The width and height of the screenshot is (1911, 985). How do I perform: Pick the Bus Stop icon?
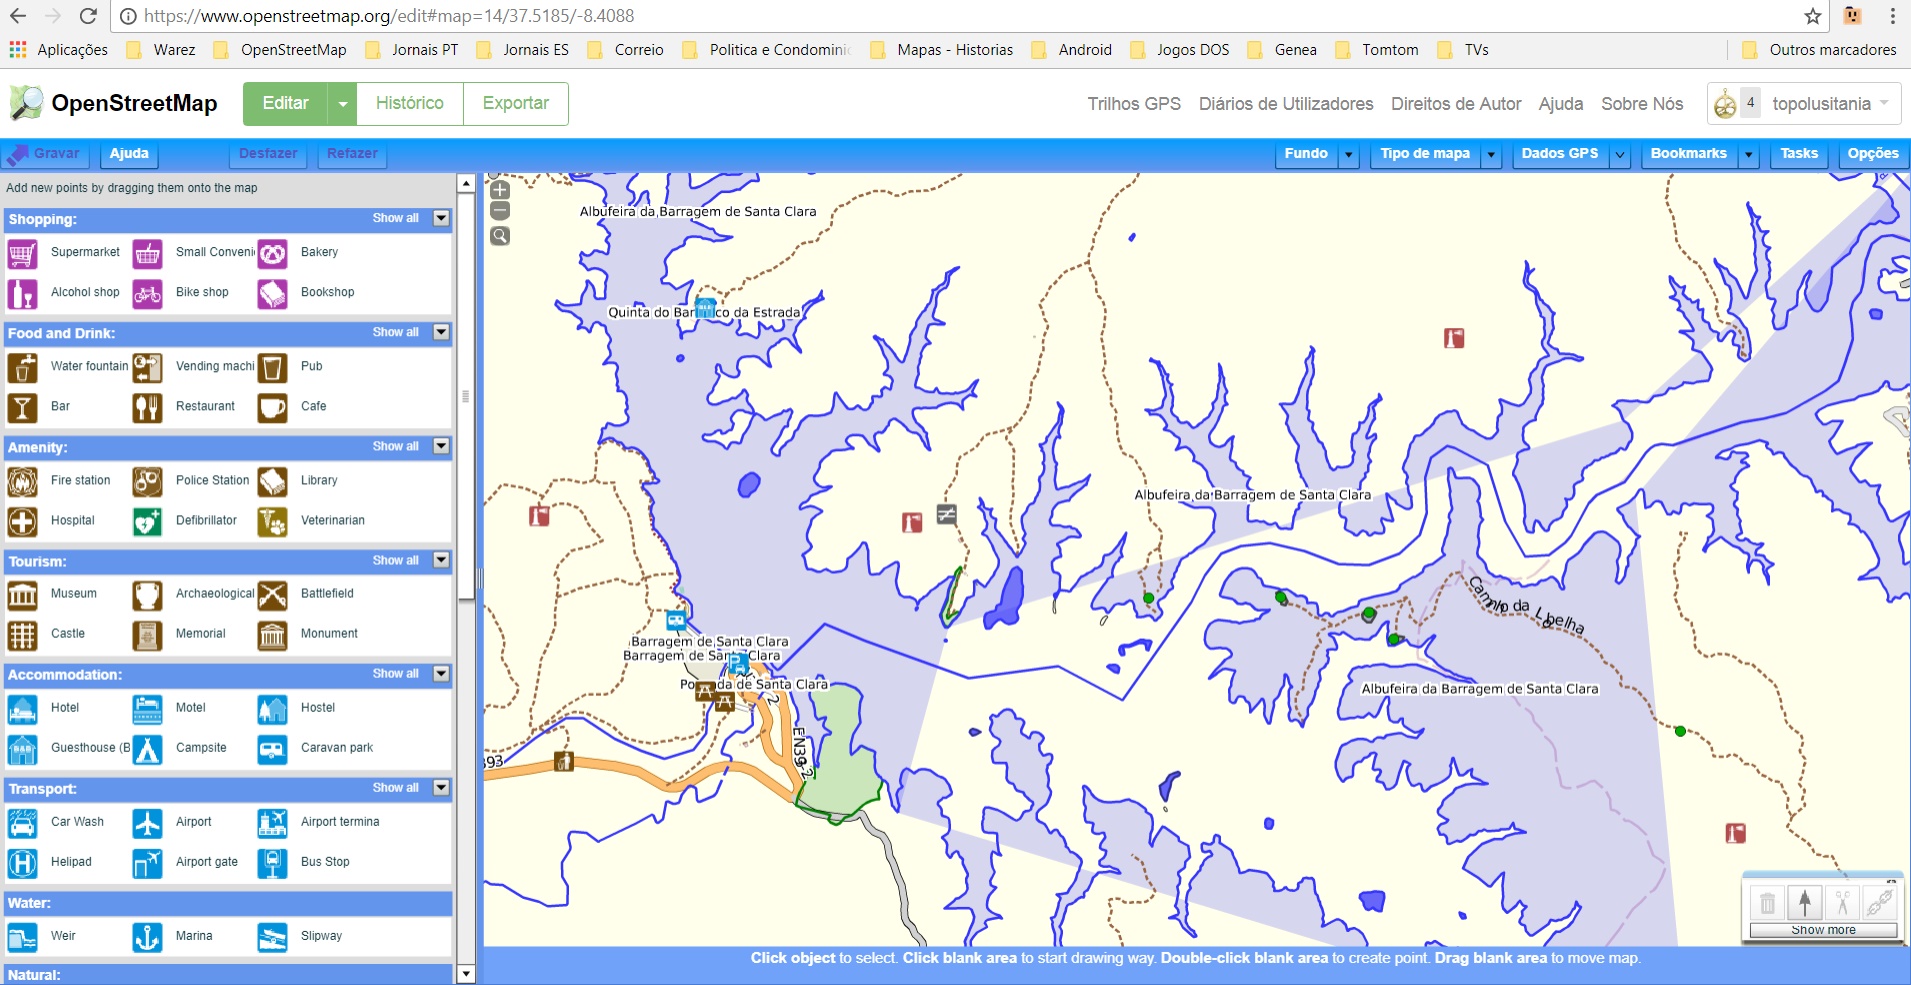point(273,863)
